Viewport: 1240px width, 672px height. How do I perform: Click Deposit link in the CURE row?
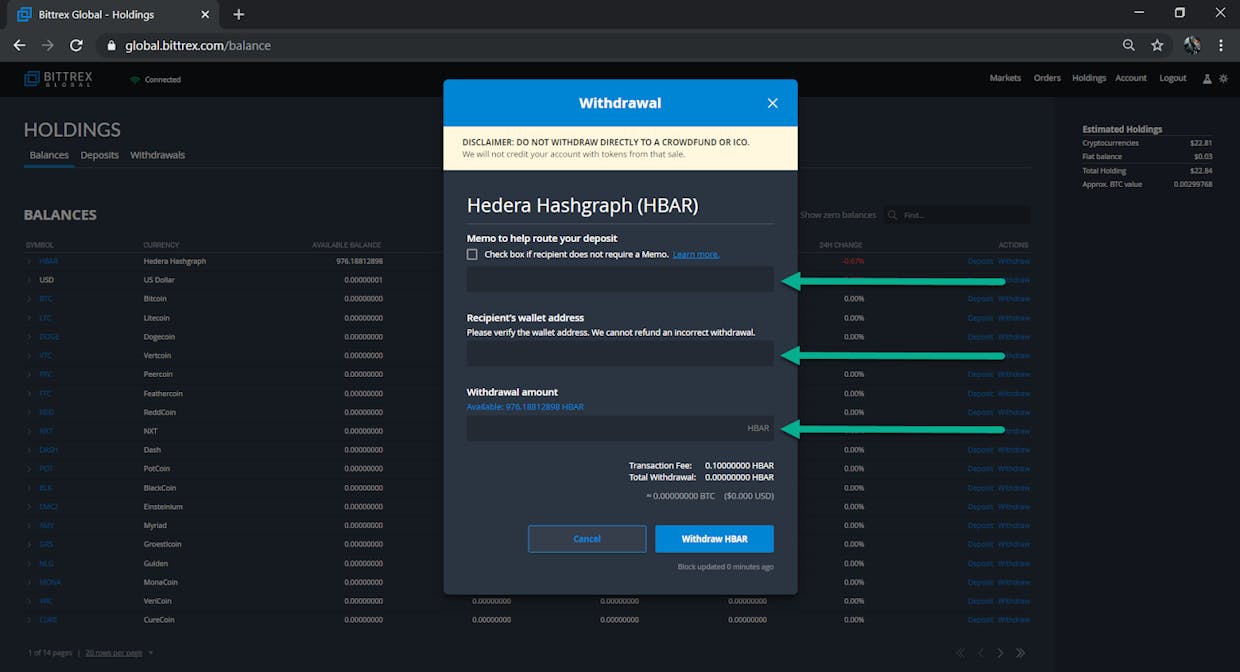(x=980, y=620)
